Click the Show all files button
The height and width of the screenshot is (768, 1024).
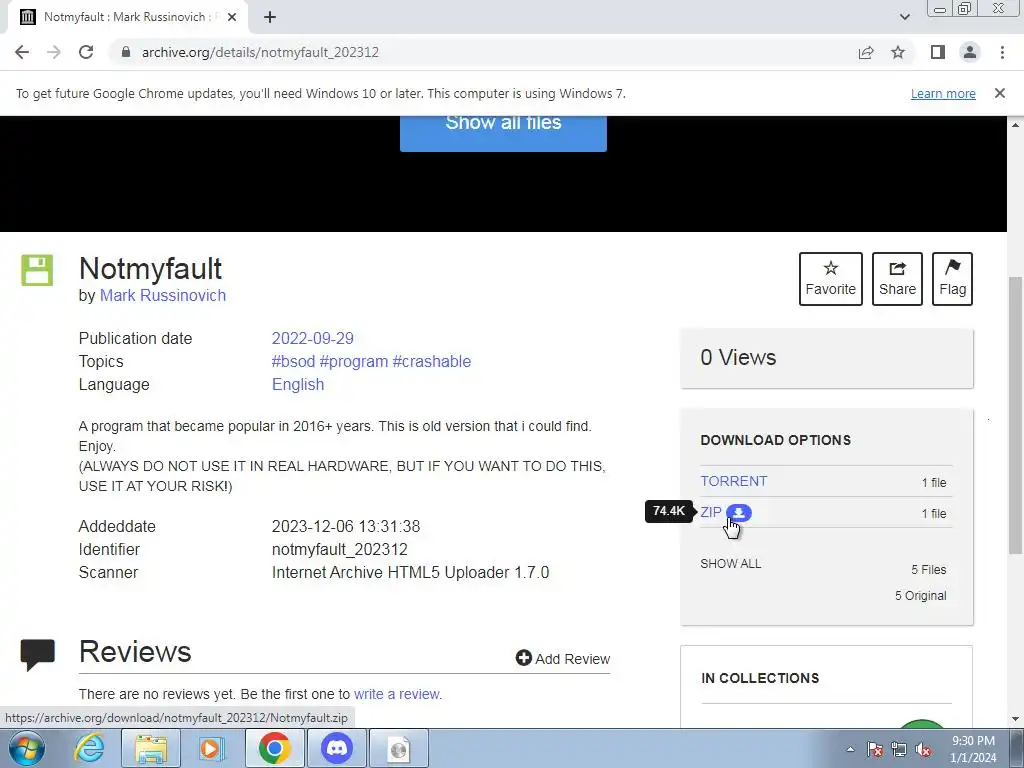point(503,133)
